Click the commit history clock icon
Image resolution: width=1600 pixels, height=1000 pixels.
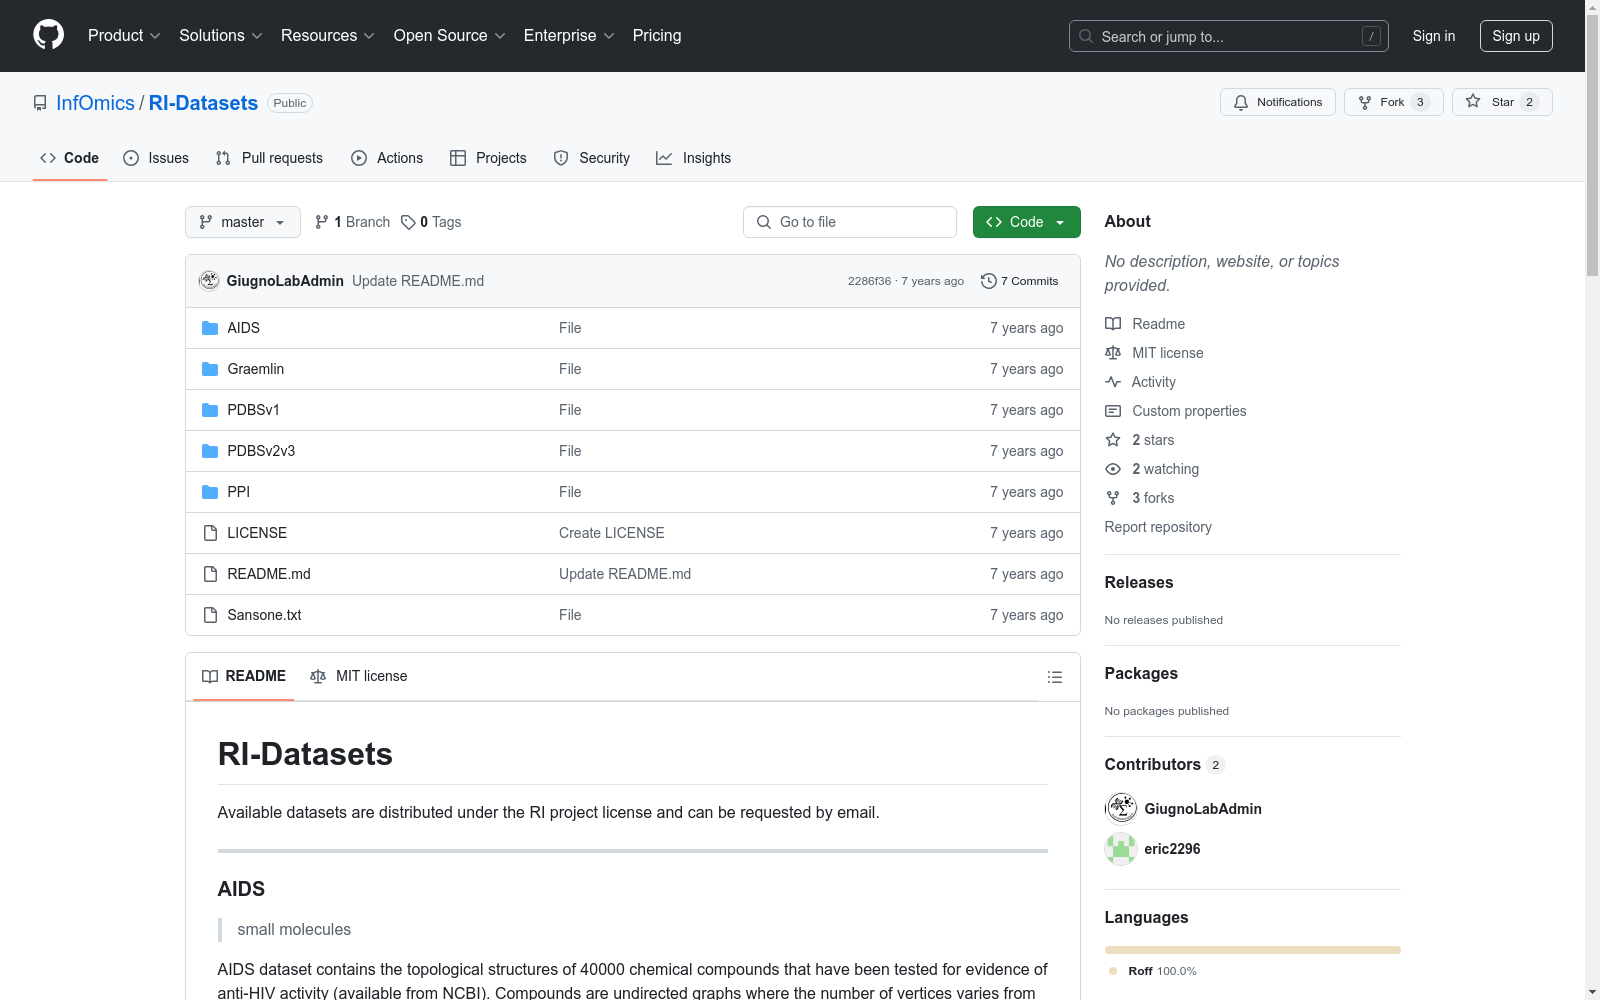[x=989, y=281]
